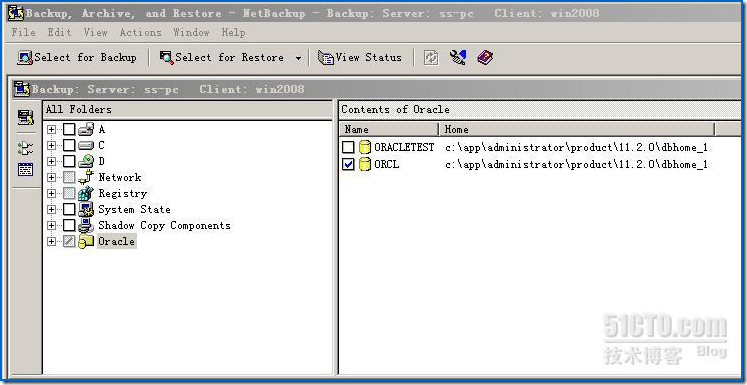Click Select for Backup button
The image size is (747, 385).
pyautogui.click(x=77, y=58)
